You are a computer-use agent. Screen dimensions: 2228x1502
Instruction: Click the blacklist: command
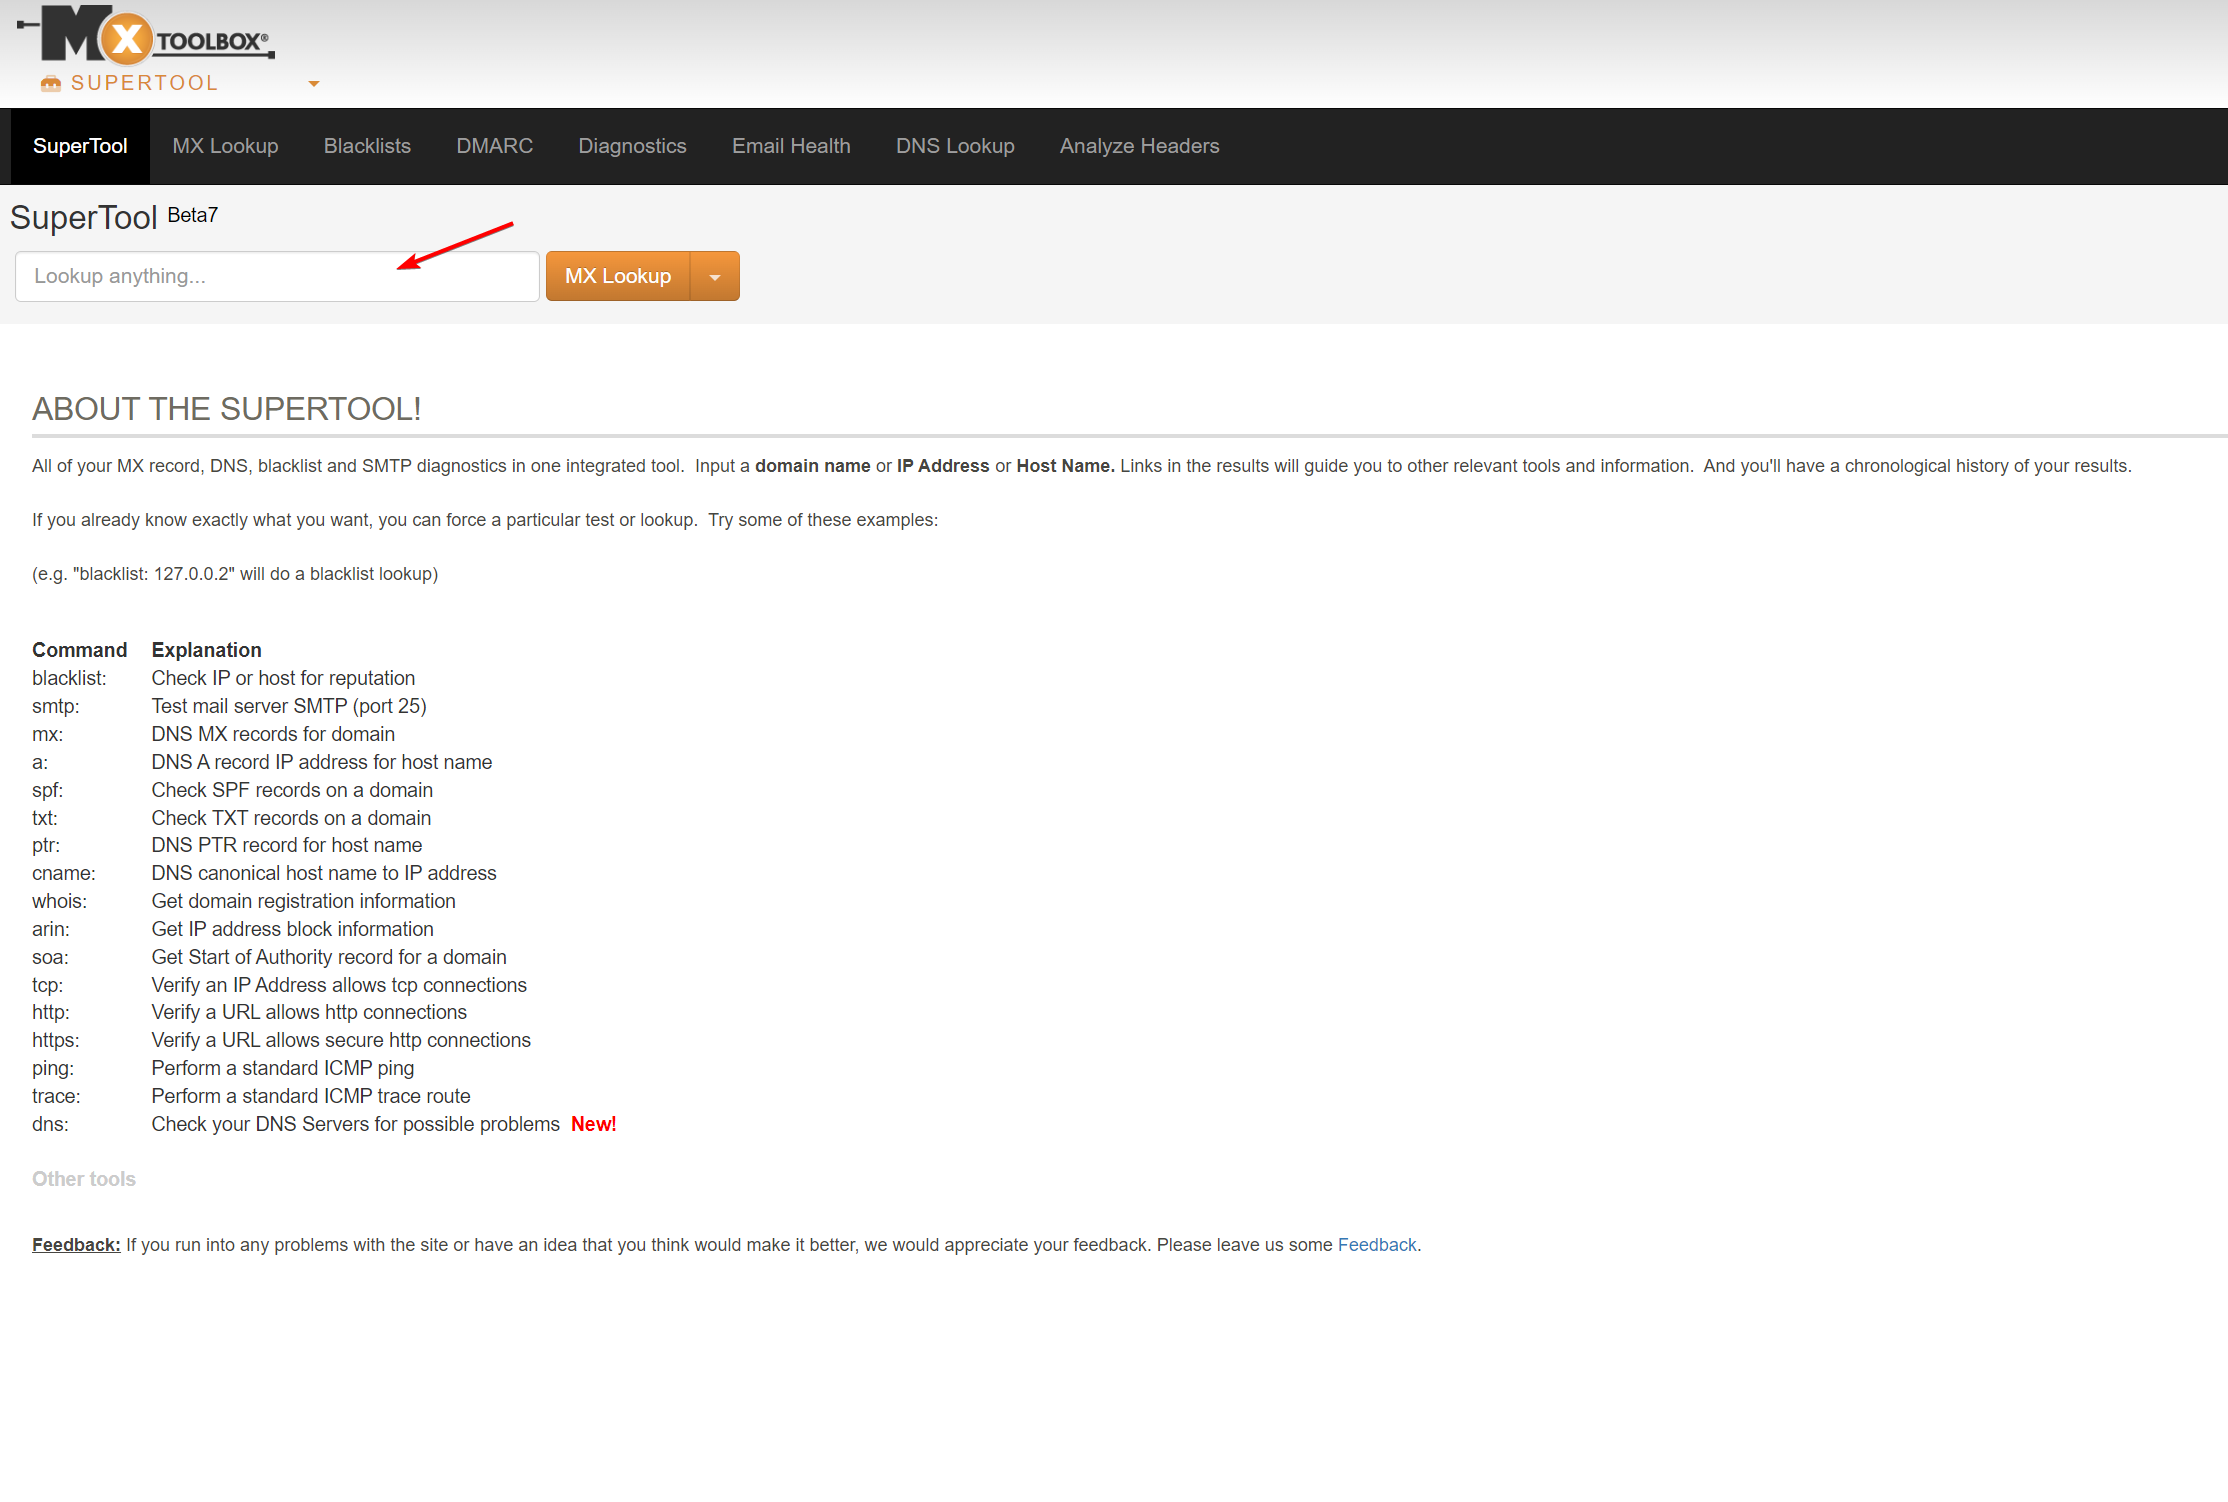click(x=69, y=678)
